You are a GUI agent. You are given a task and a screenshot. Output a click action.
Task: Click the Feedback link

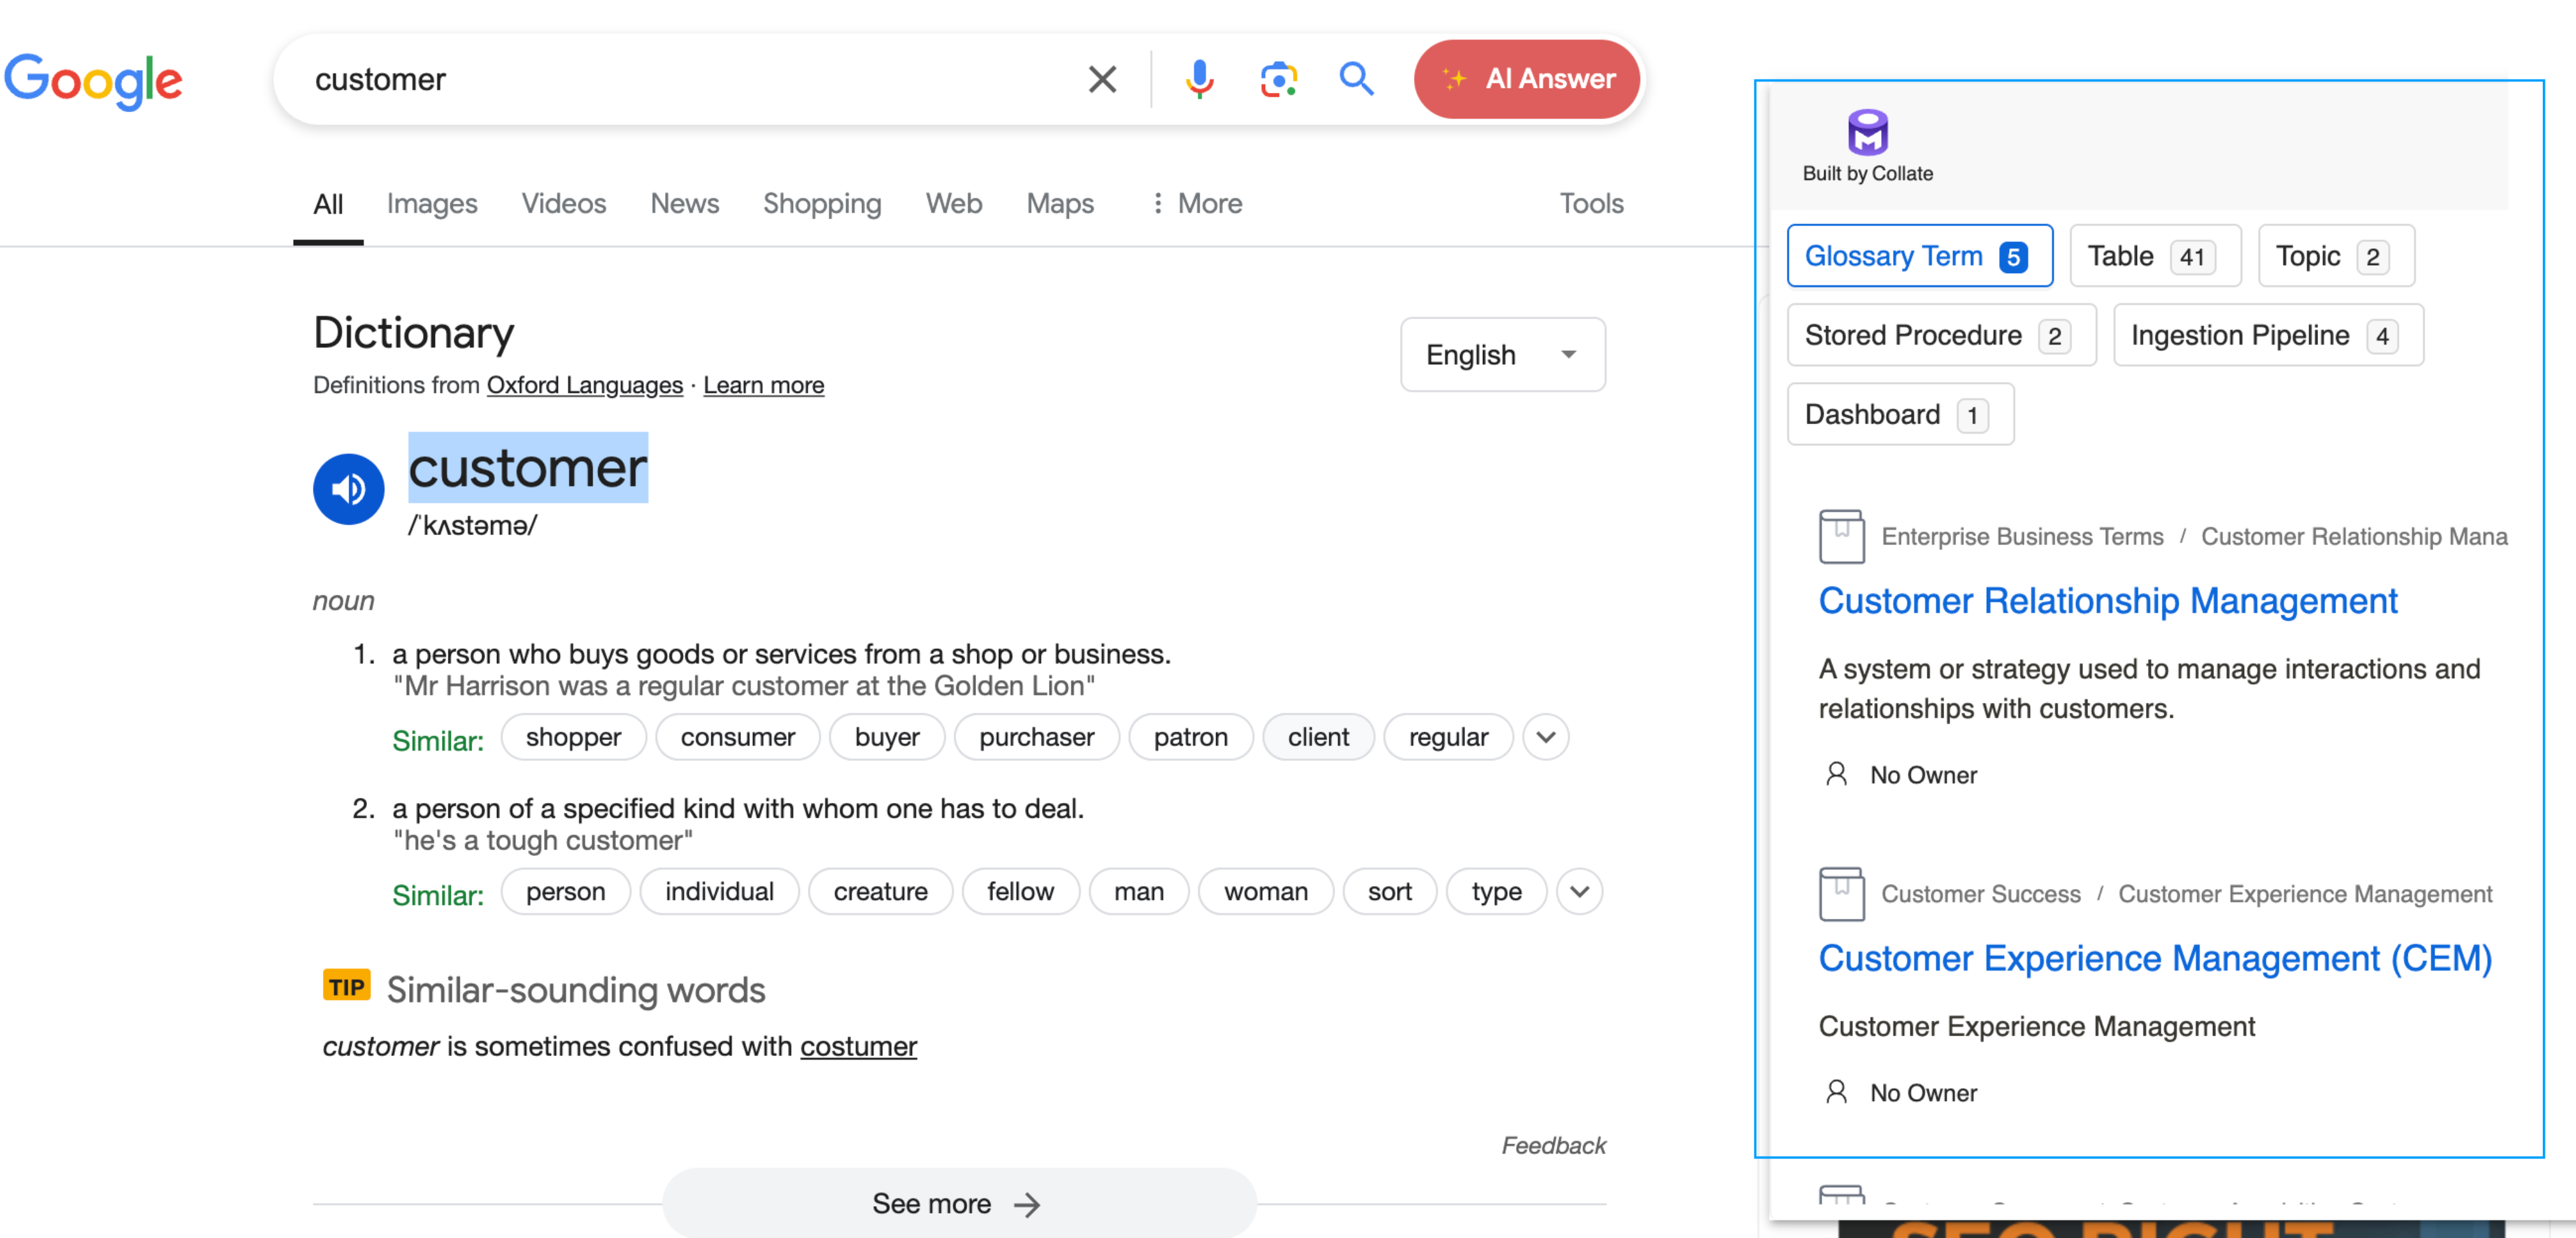tap(1553, 1145)
